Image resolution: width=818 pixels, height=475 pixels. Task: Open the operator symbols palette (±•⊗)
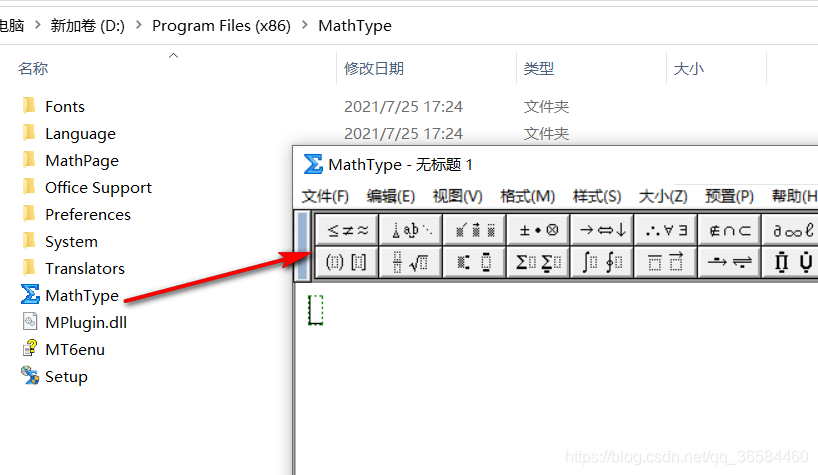tap(538, 230)
